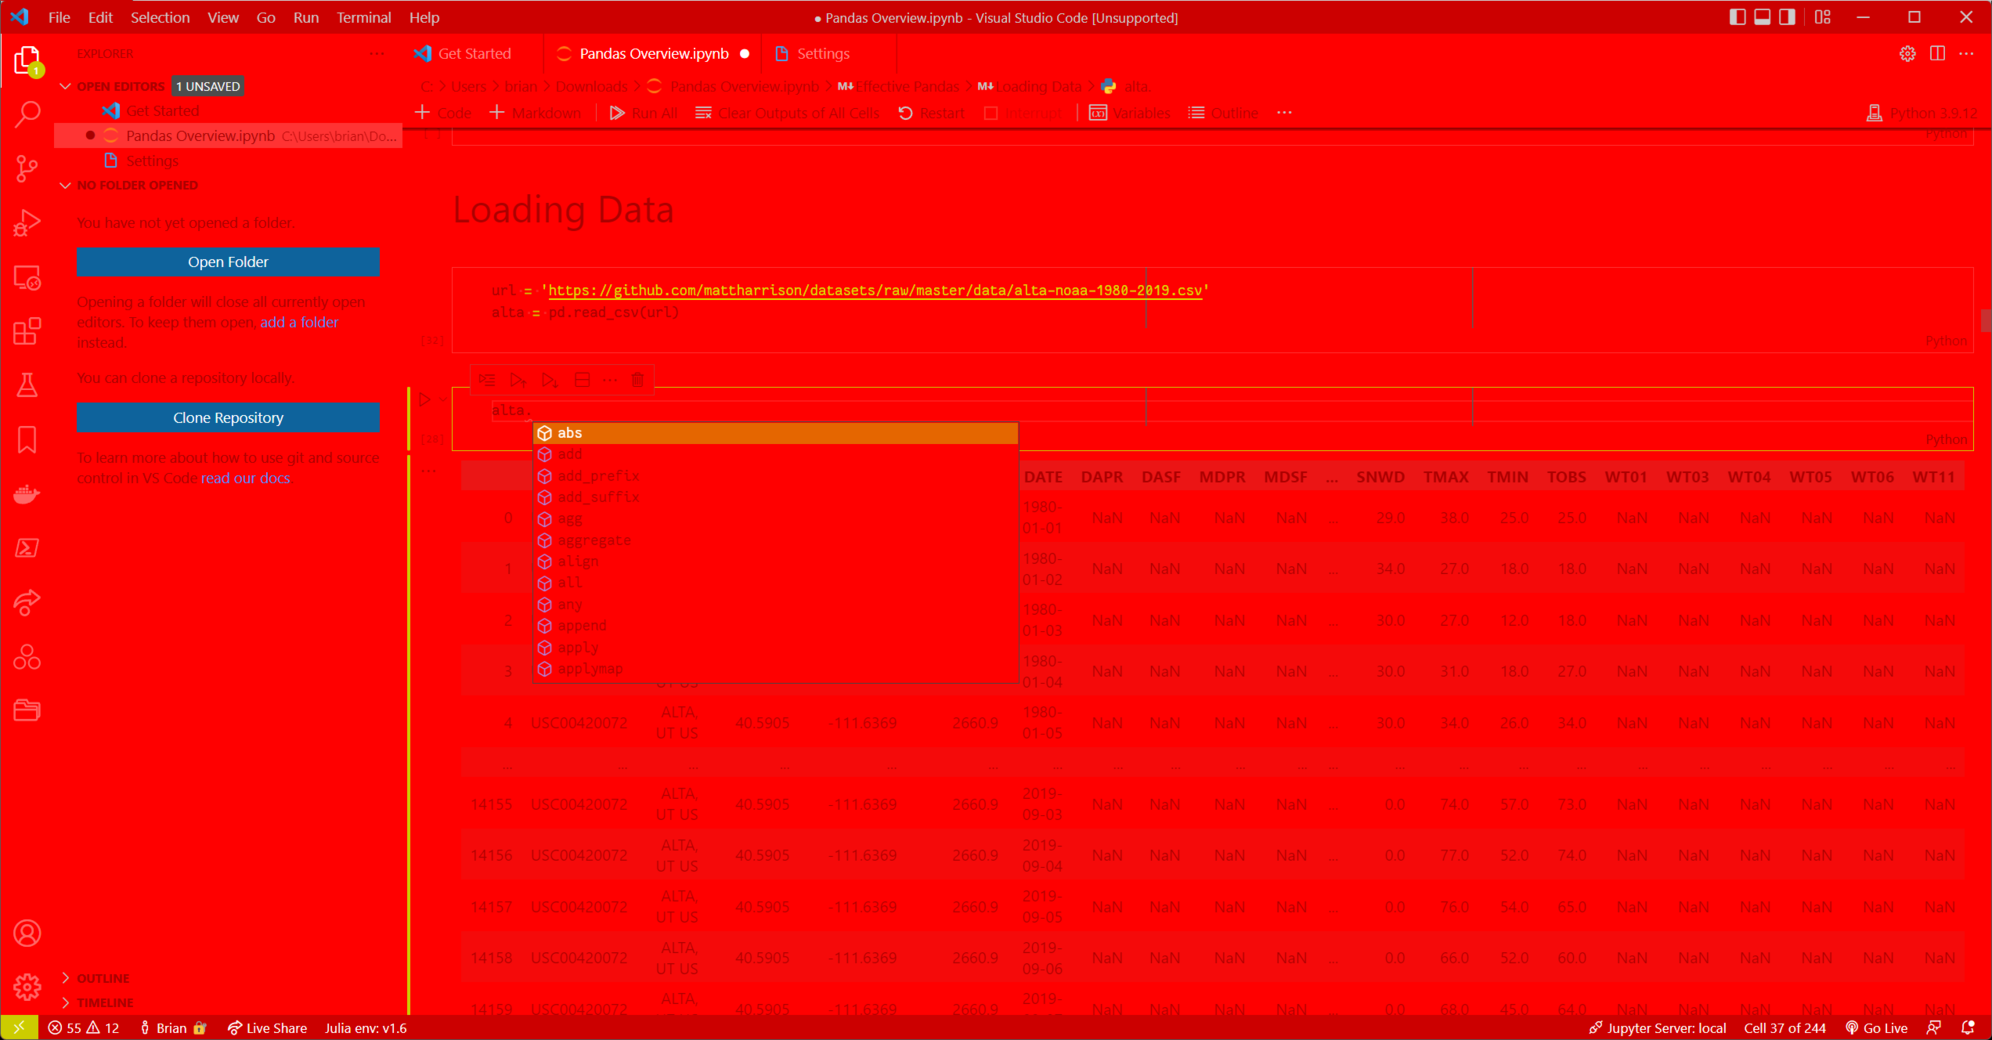
Task: Click the Open Folder button
Action: pyautogui.click(x=228, y=262)
